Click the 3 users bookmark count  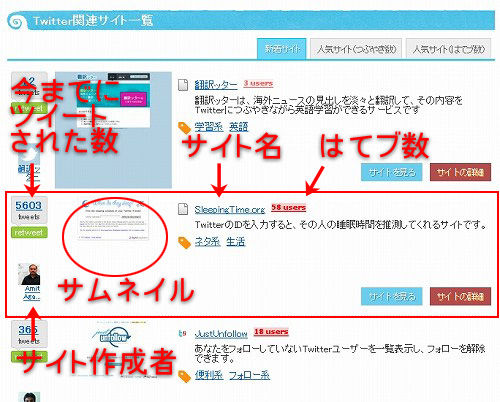[258, 83]
